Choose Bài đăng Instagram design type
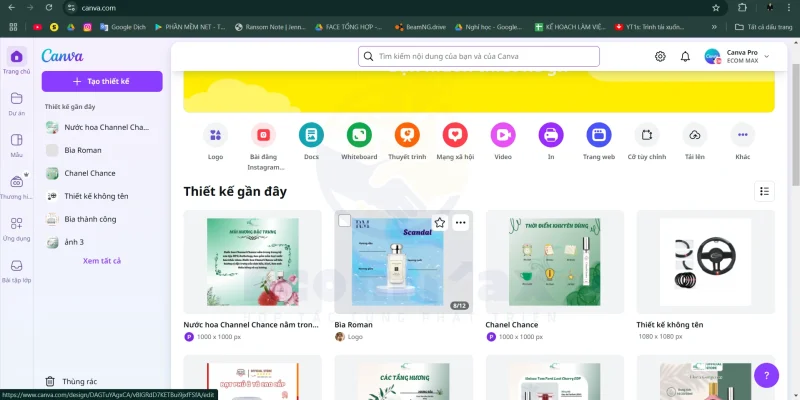This screenshot has height=400, width=800. pos(263,135)
